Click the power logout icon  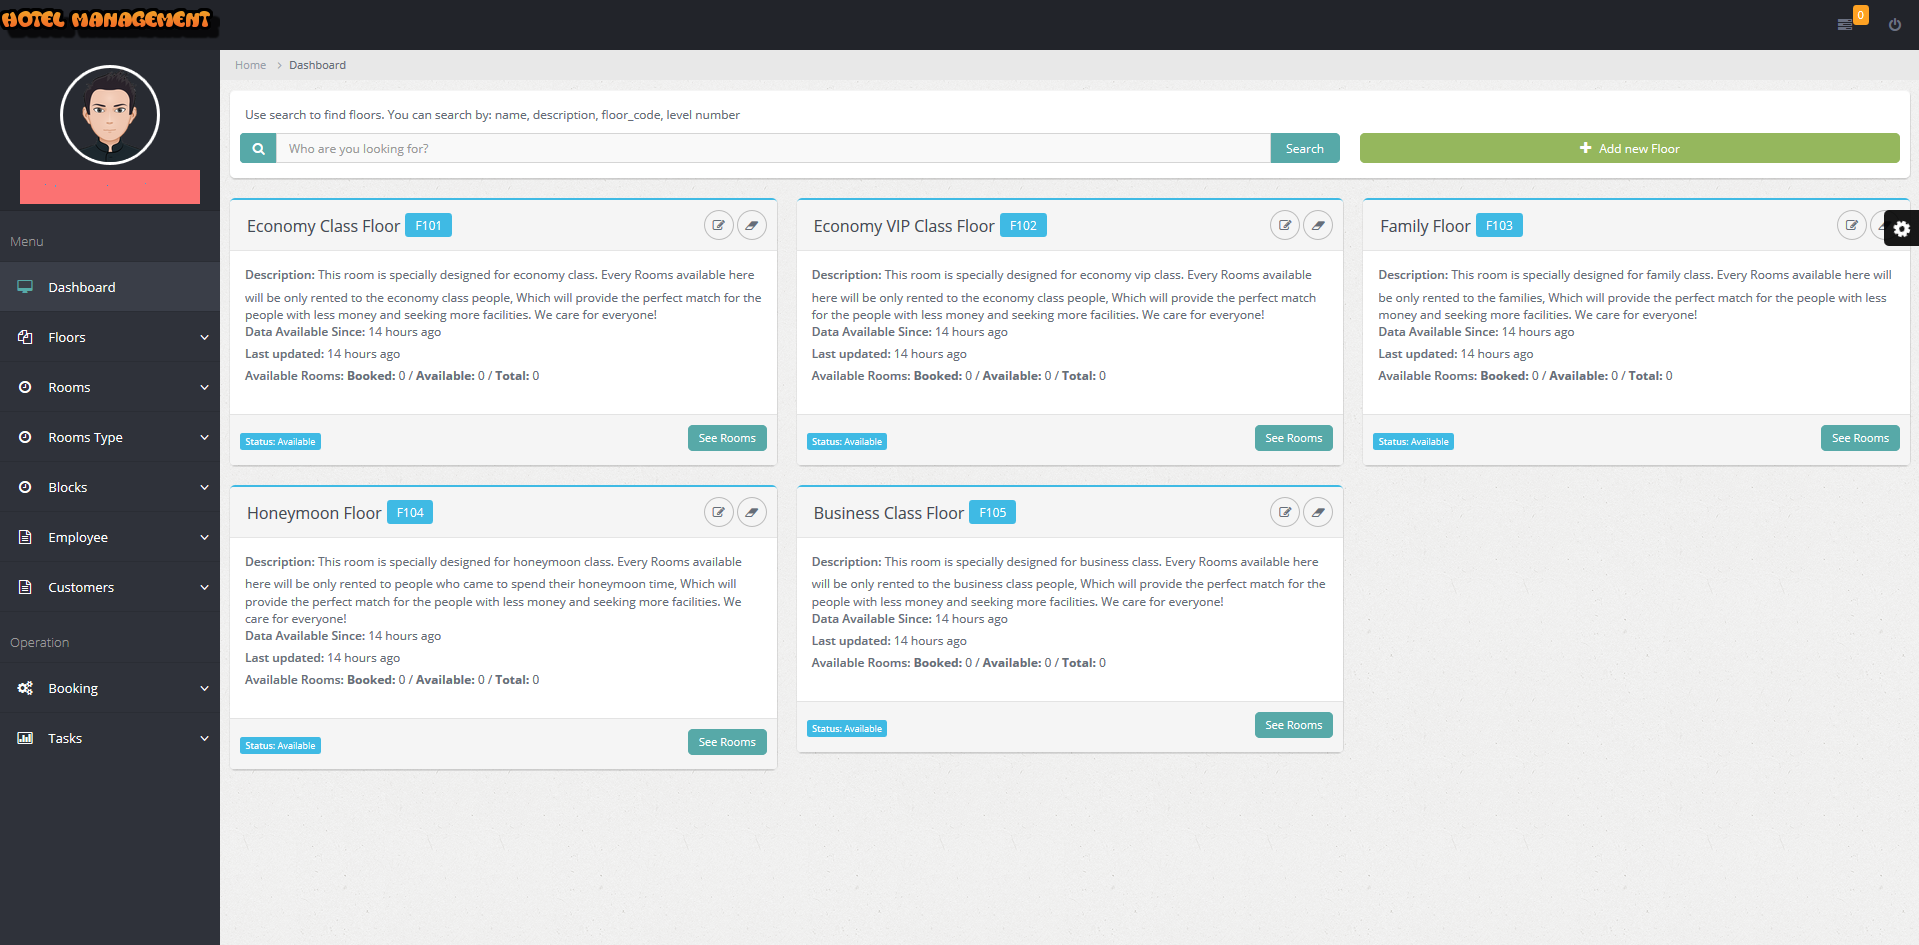click(x=1894, y=25)
